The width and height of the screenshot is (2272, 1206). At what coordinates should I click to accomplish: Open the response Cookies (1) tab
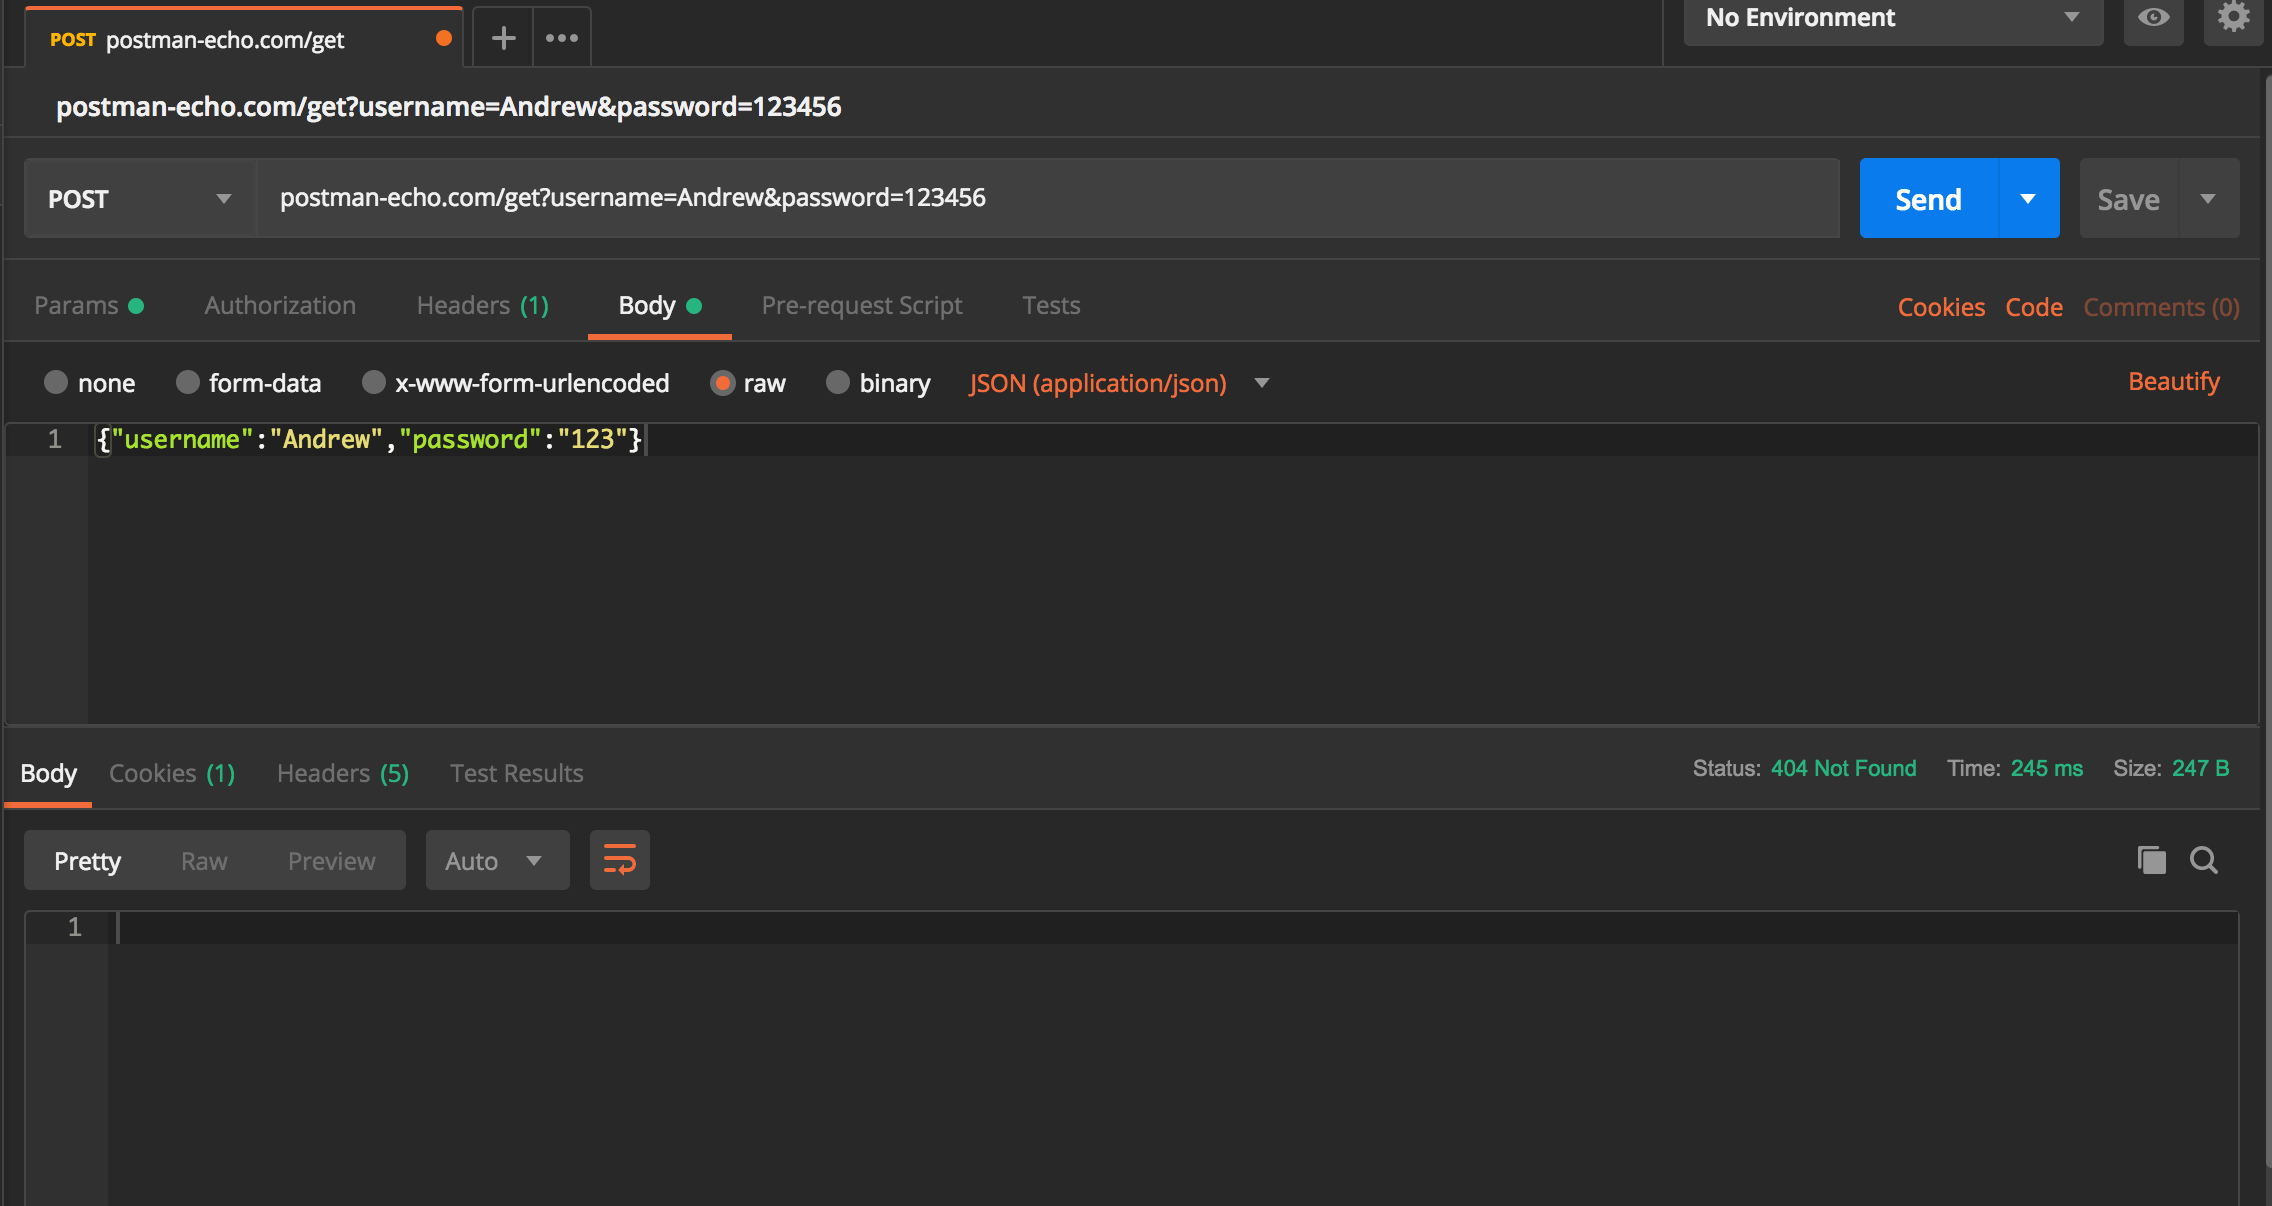(x=172, y=773)
